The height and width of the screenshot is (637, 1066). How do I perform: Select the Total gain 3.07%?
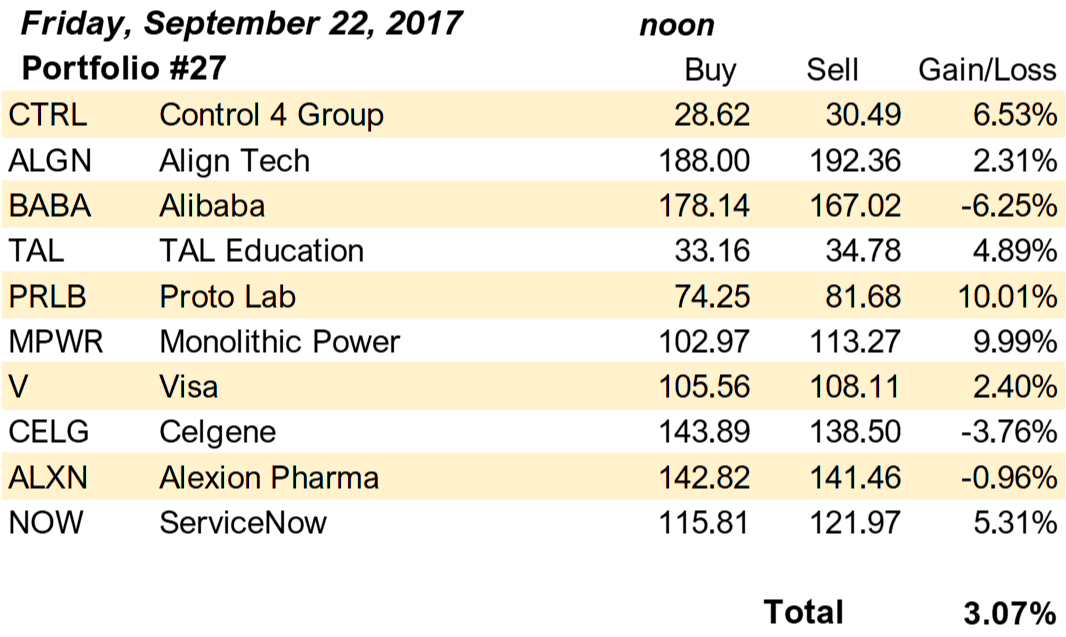[1010, 613]
